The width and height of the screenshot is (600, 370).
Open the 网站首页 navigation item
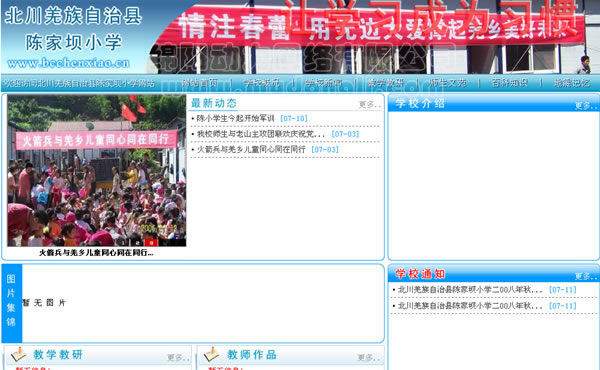tap(200, 83)
